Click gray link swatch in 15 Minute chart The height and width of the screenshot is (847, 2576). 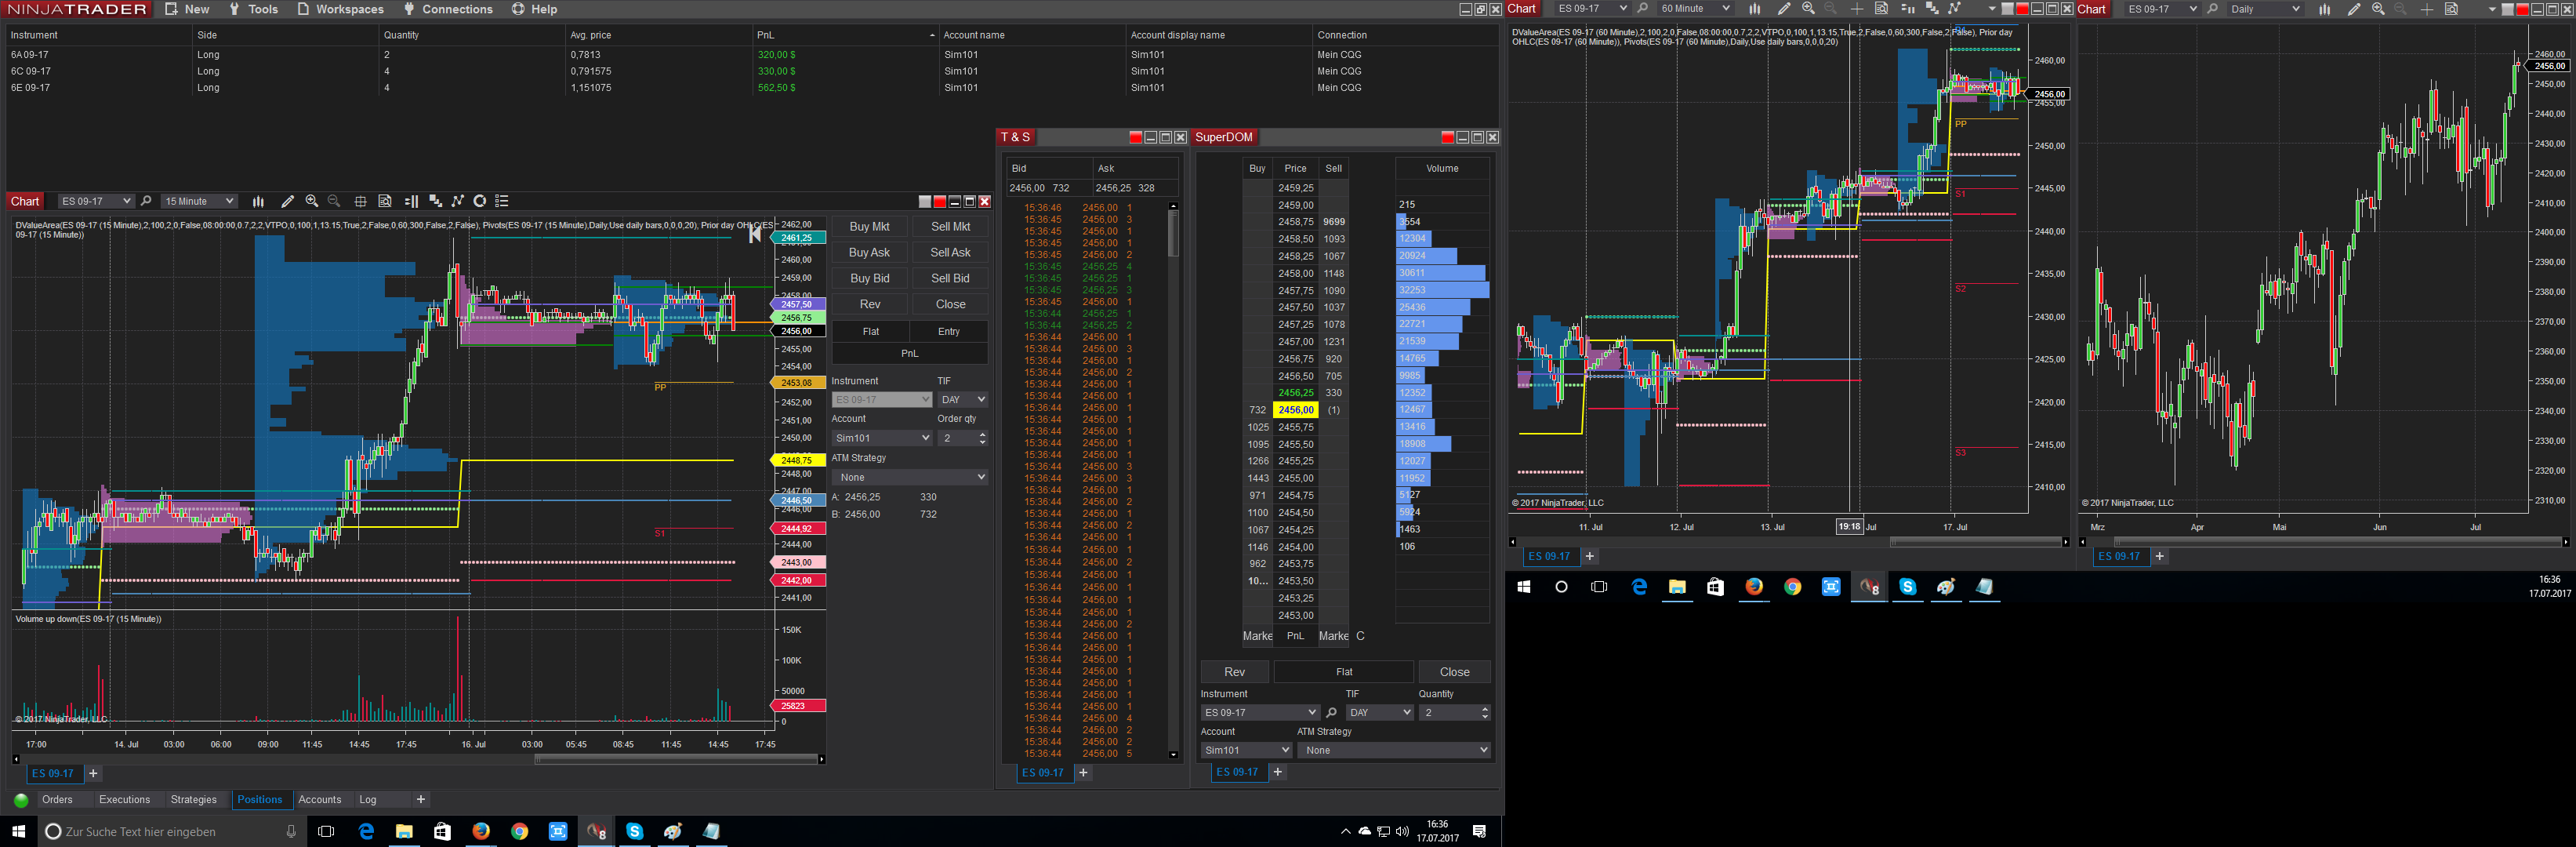(x=925, y=202)
